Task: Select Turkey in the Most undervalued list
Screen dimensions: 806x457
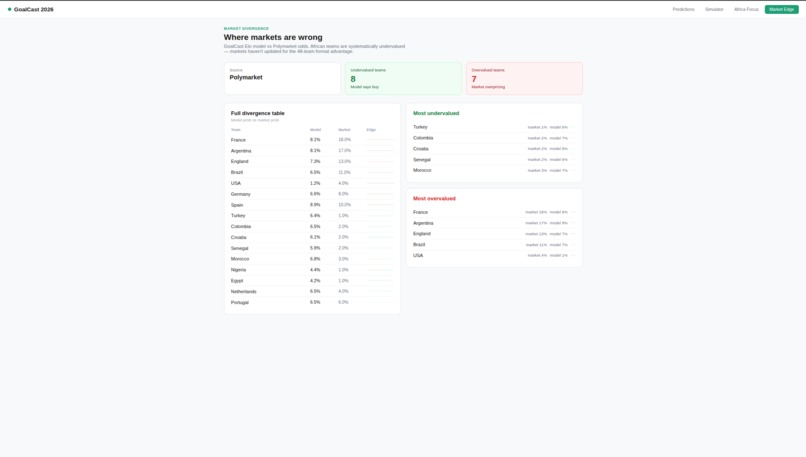Action: click(x=494, y=127)
